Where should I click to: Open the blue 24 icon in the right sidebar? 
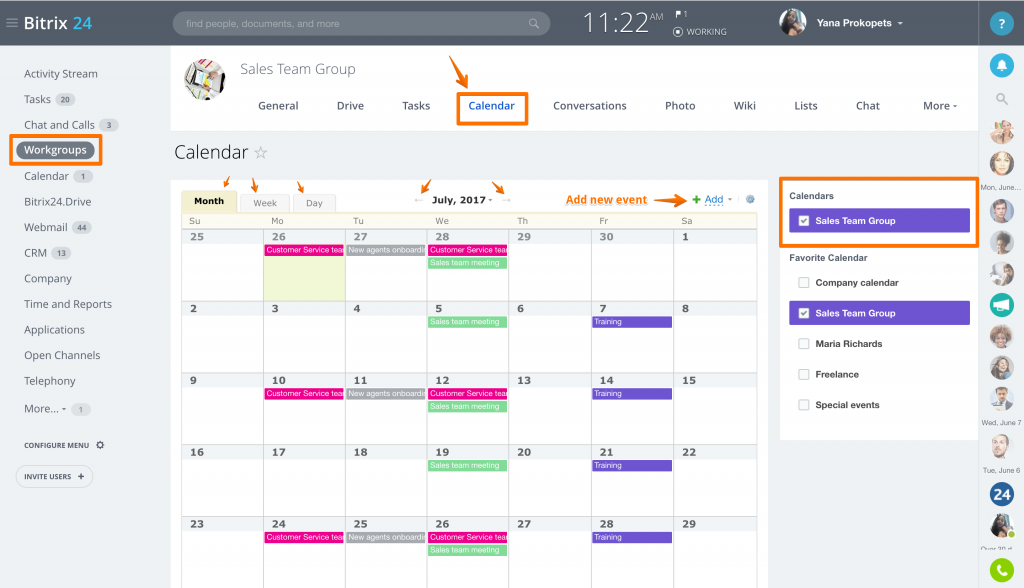1001,495
